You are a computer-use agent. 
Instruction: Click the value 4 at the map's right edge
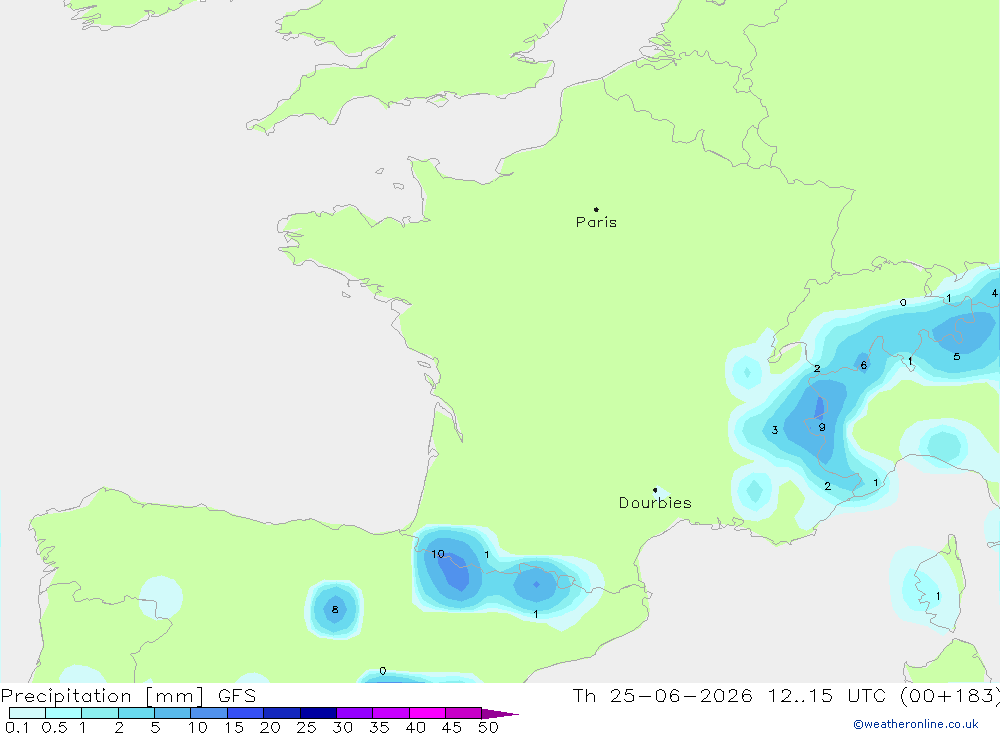994,293
